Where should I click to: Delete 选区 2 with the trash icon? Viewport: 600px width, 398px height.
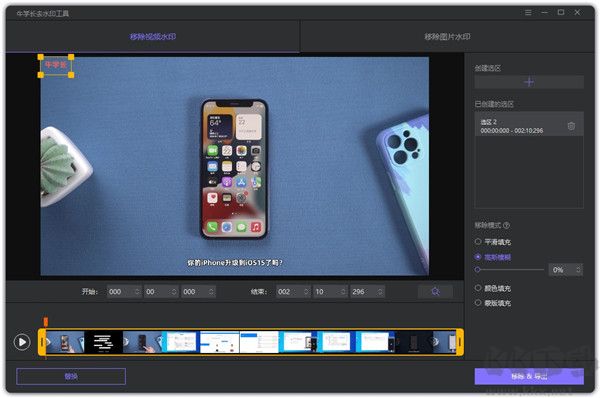(571, 126)
